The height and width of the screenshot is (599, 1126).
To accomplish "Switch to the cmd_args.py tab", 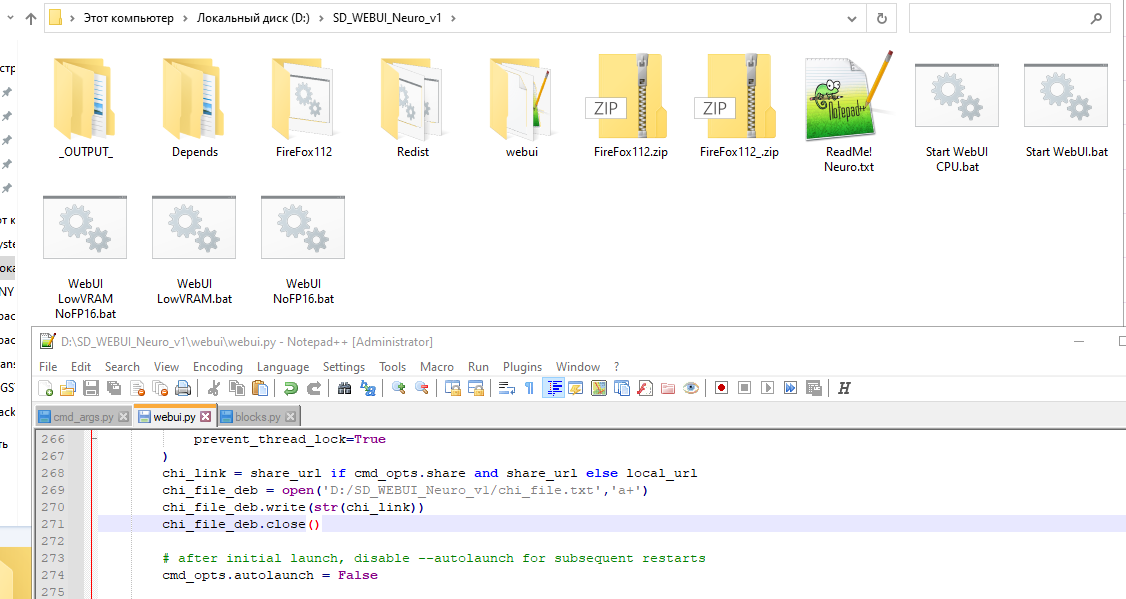I will [82, 416].
